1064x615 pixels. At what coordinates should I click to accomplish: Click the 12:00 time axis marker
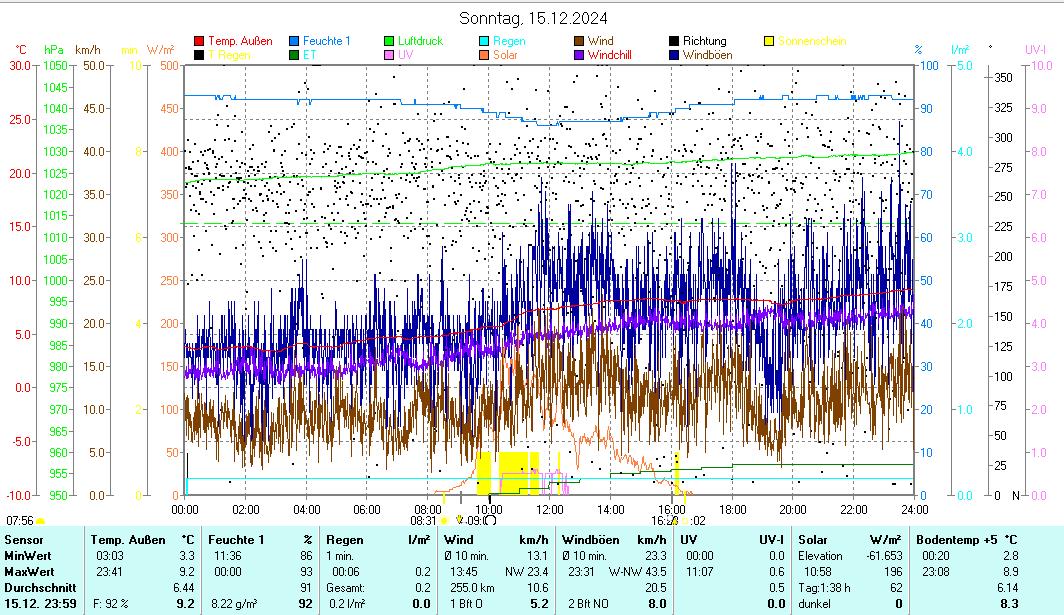click(550, 509)
